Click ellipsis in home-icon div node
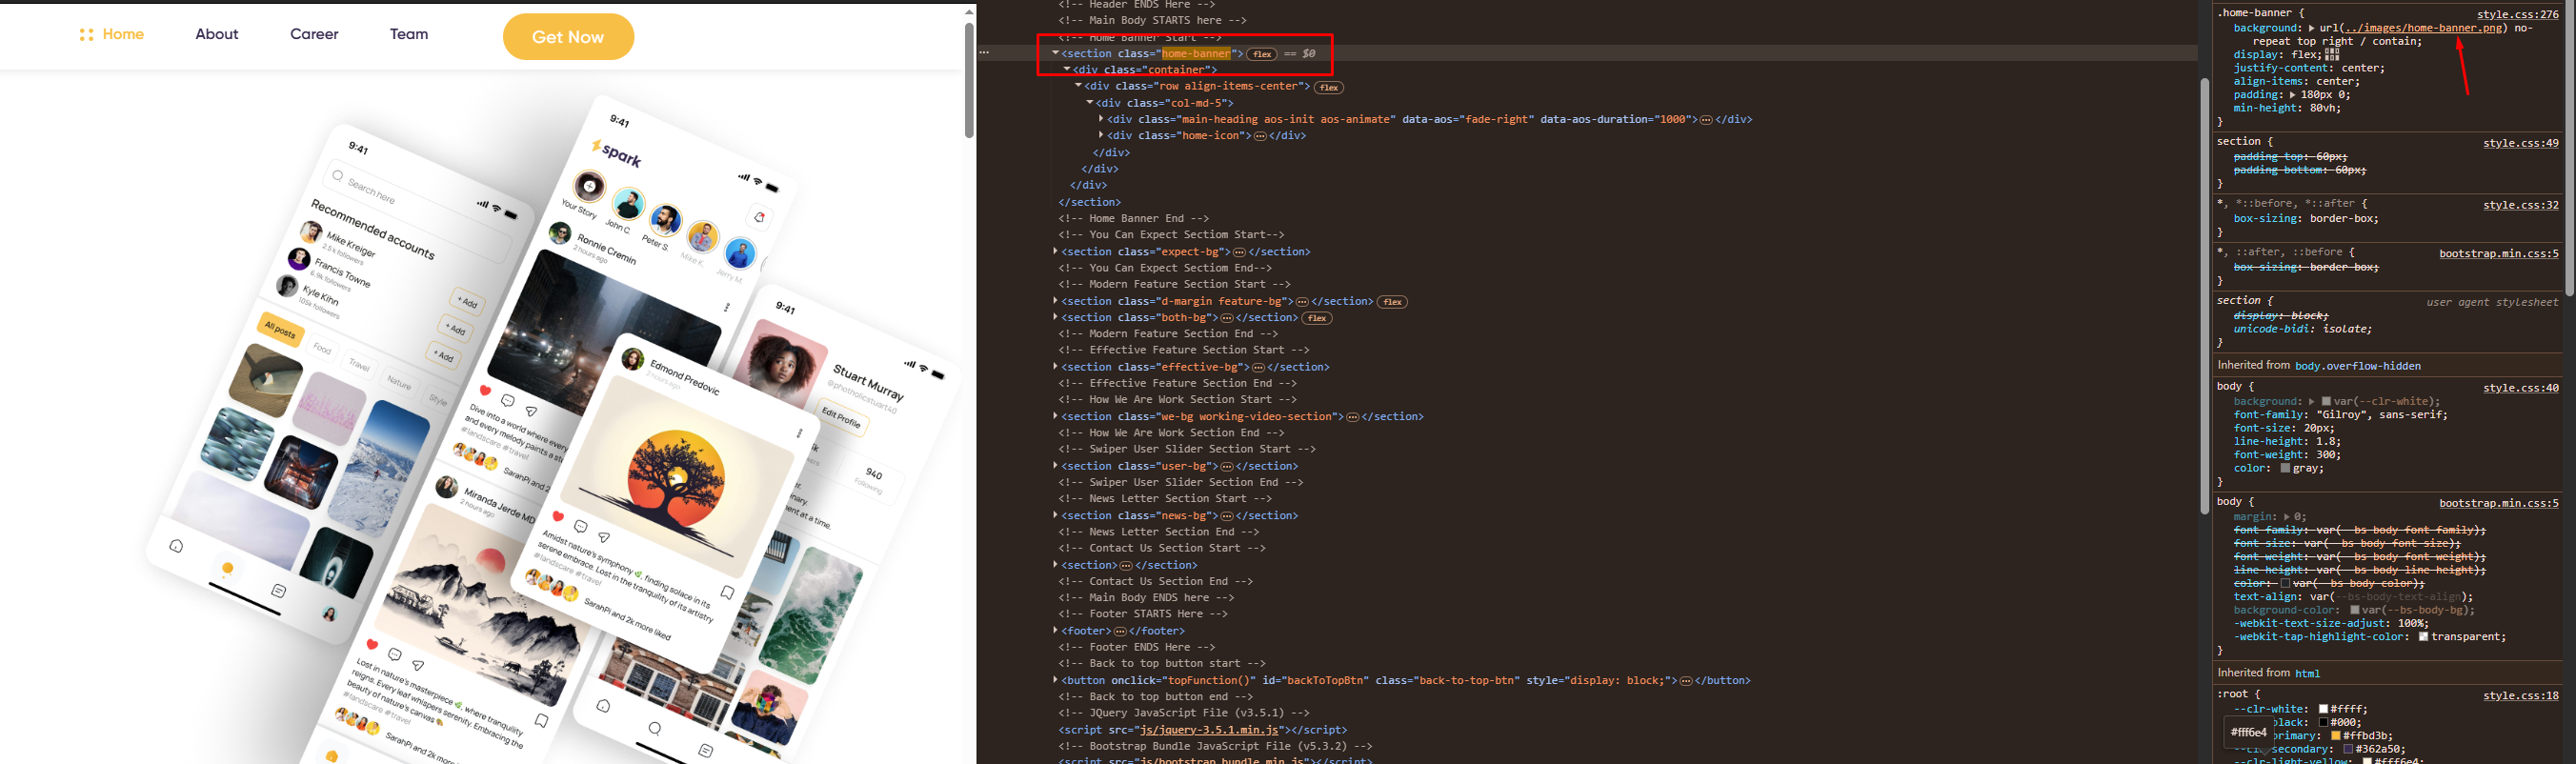Screen dimensions: 2576x764 (1260, 136)
